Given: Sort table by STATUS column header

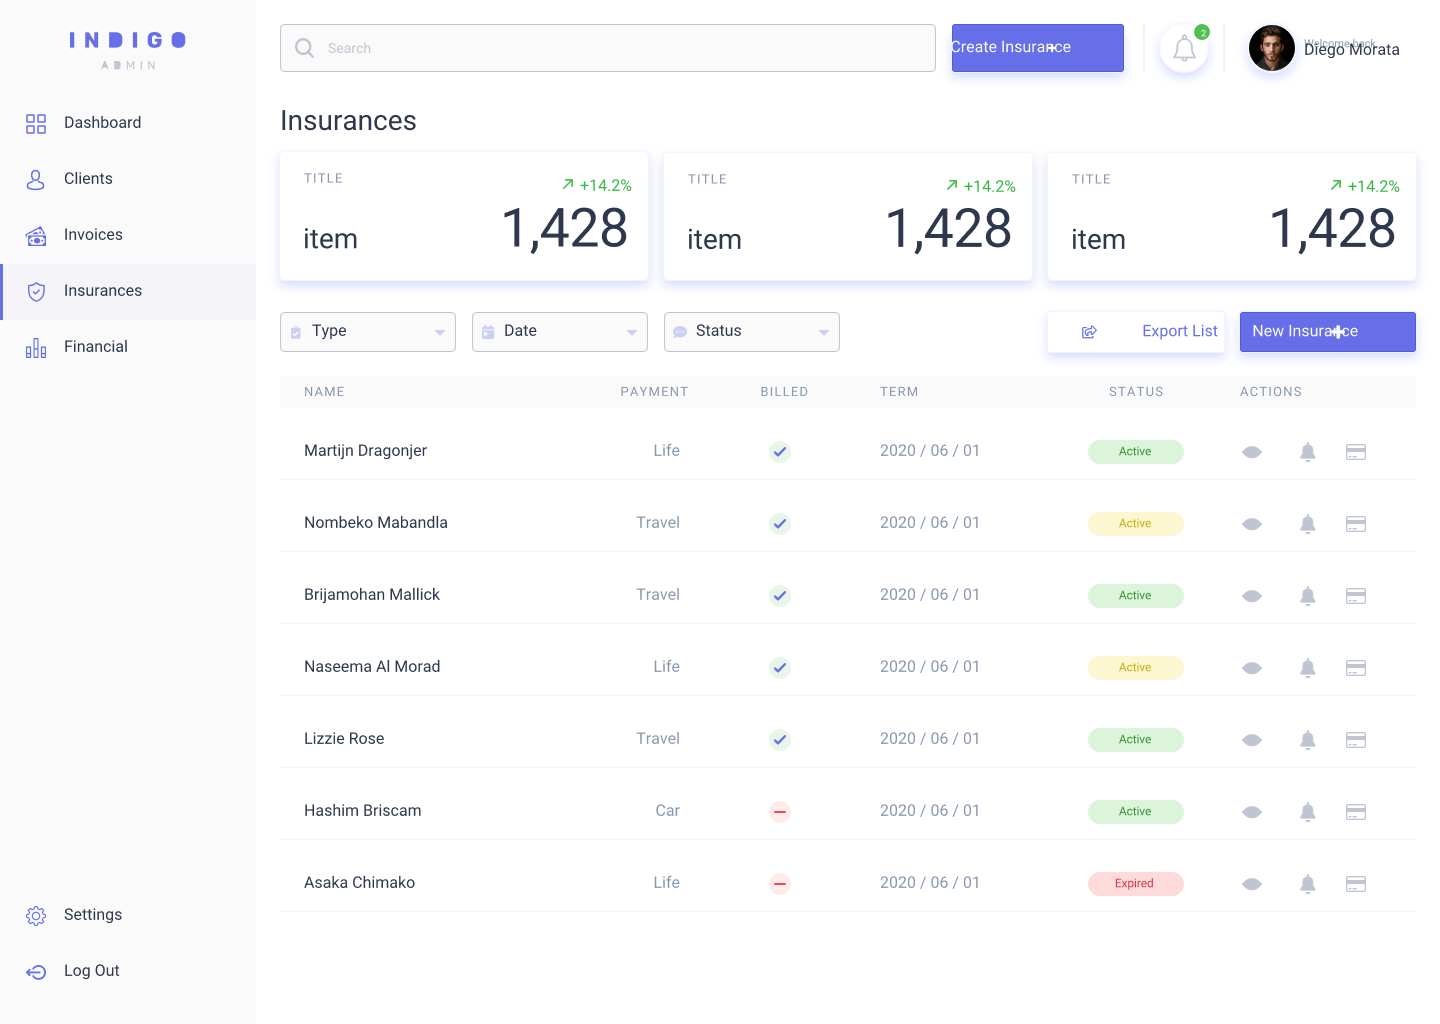Looking at the screenshot, I should pyautogui.click(x=1136, y=392).
